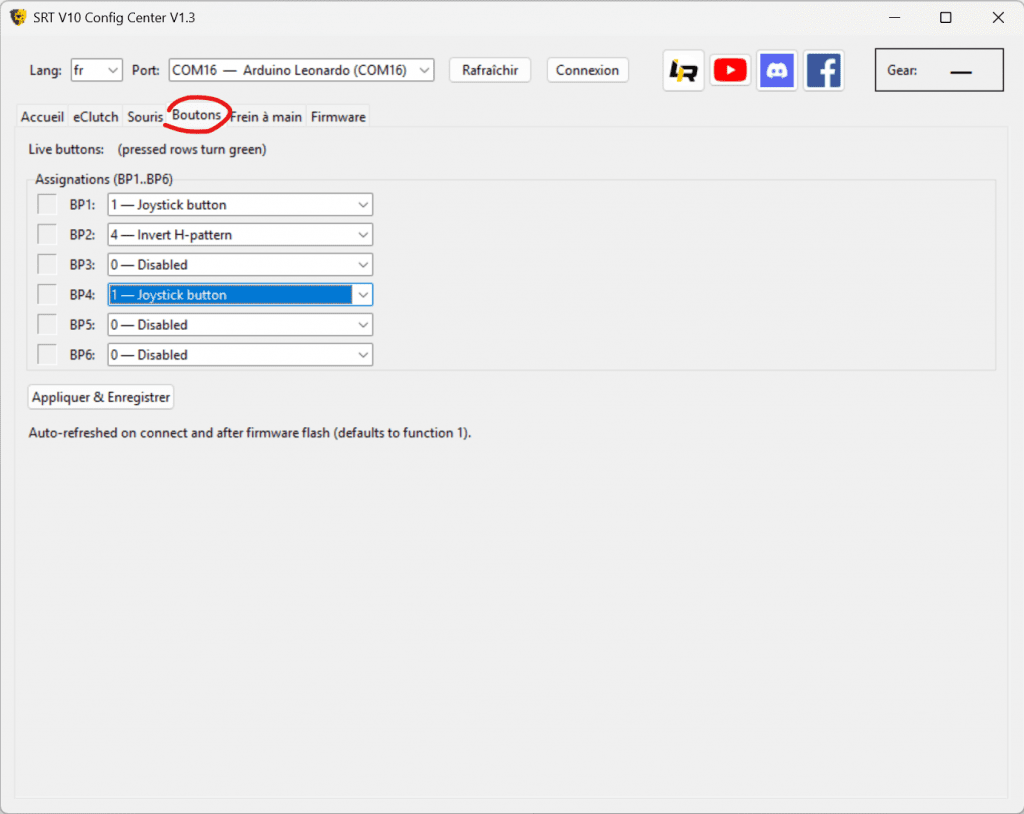Go to the Frein à main tab
Image resolution: width=1024 pixels, height=814 pixels.
point(267,117)
